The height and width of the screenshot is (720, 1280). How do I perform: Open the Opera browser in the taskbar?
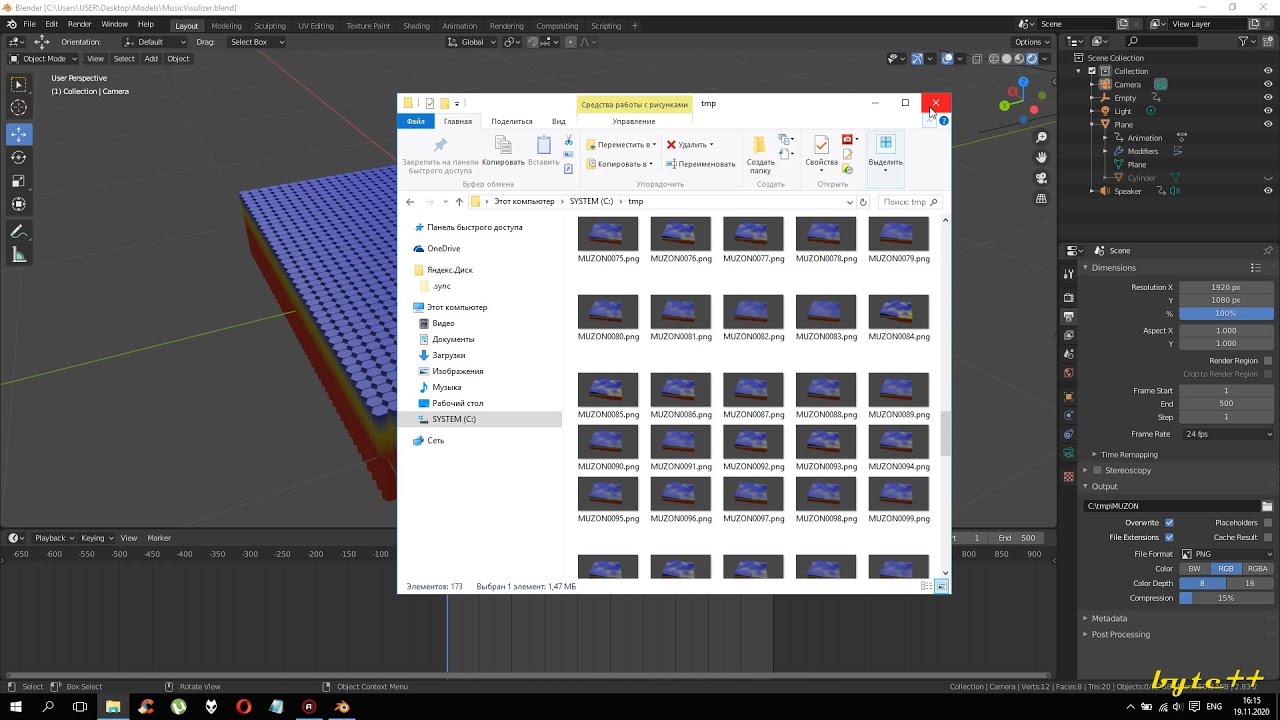tap(244, 707)
